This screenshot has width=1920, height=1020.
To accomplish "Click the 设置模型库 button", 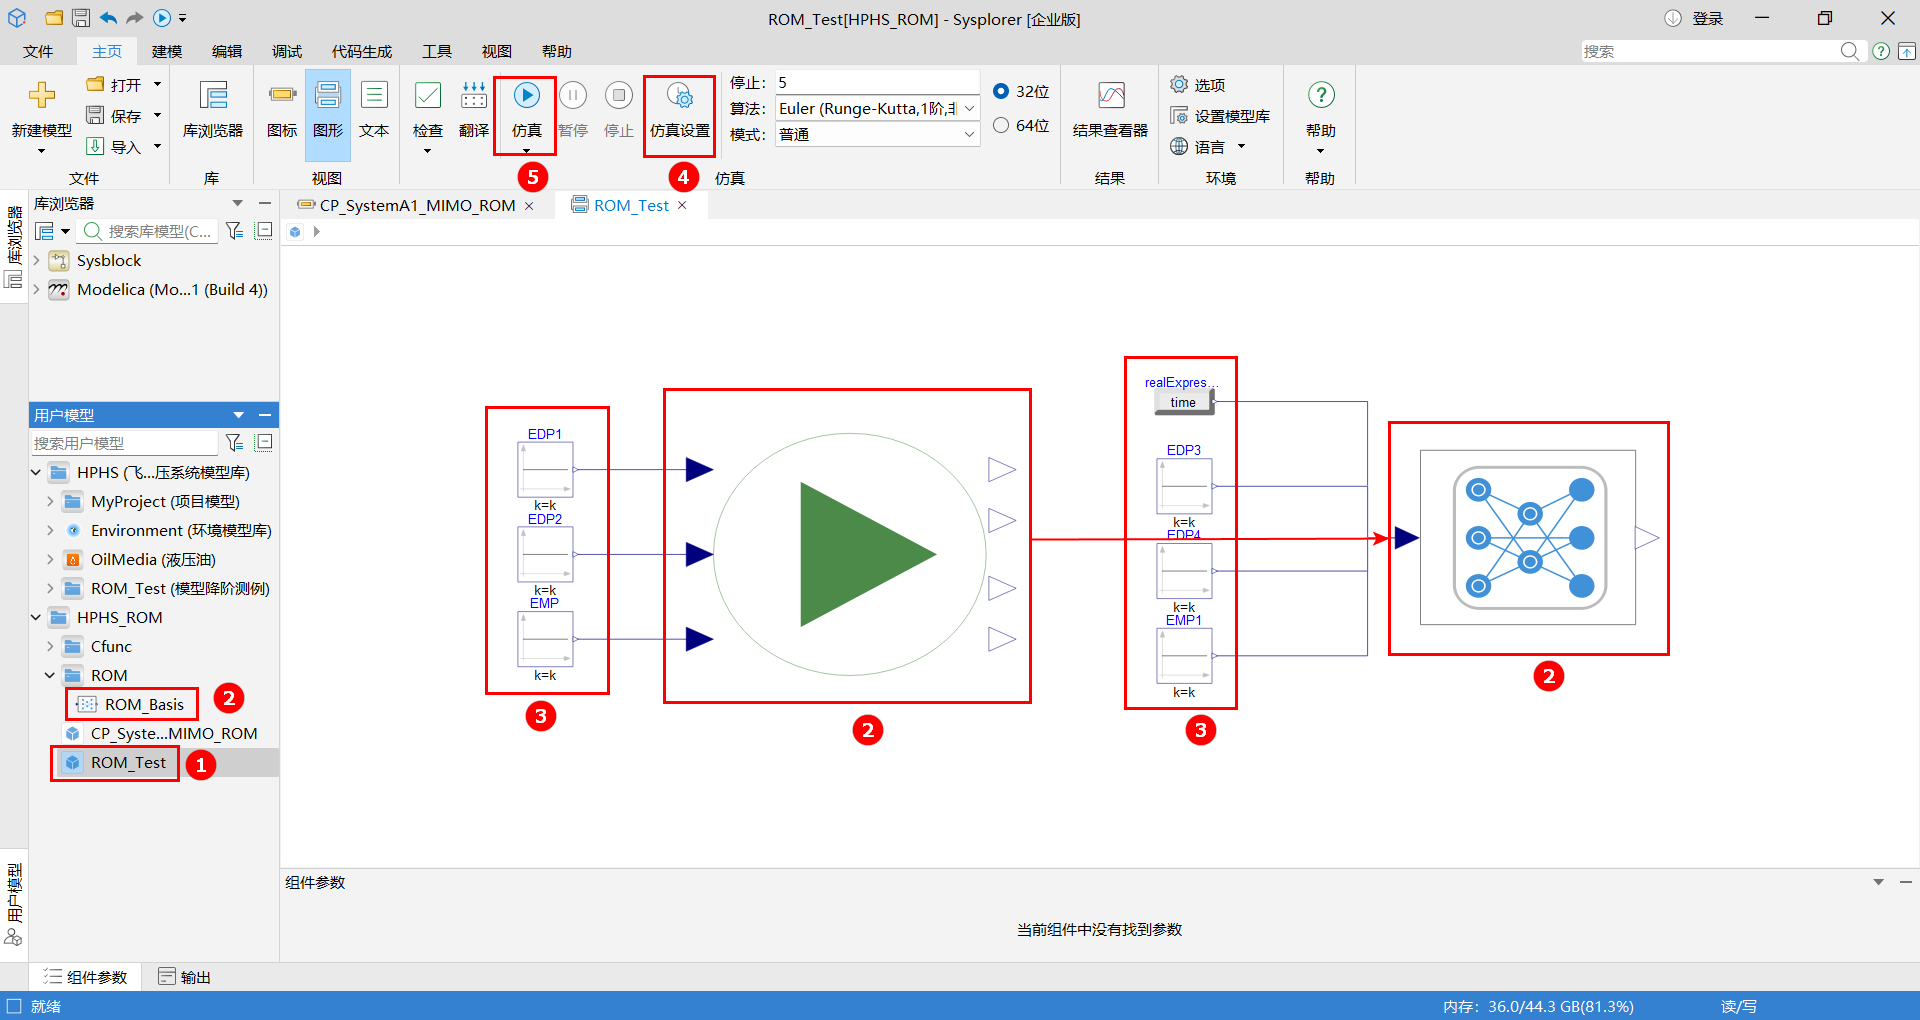I will (x=1221, y=116).
